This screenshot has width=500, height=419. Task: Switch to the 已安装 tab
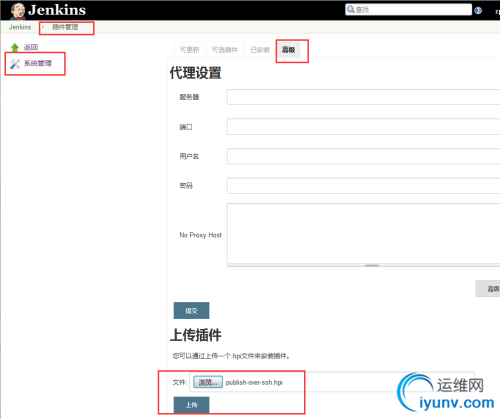coord(260,50)
